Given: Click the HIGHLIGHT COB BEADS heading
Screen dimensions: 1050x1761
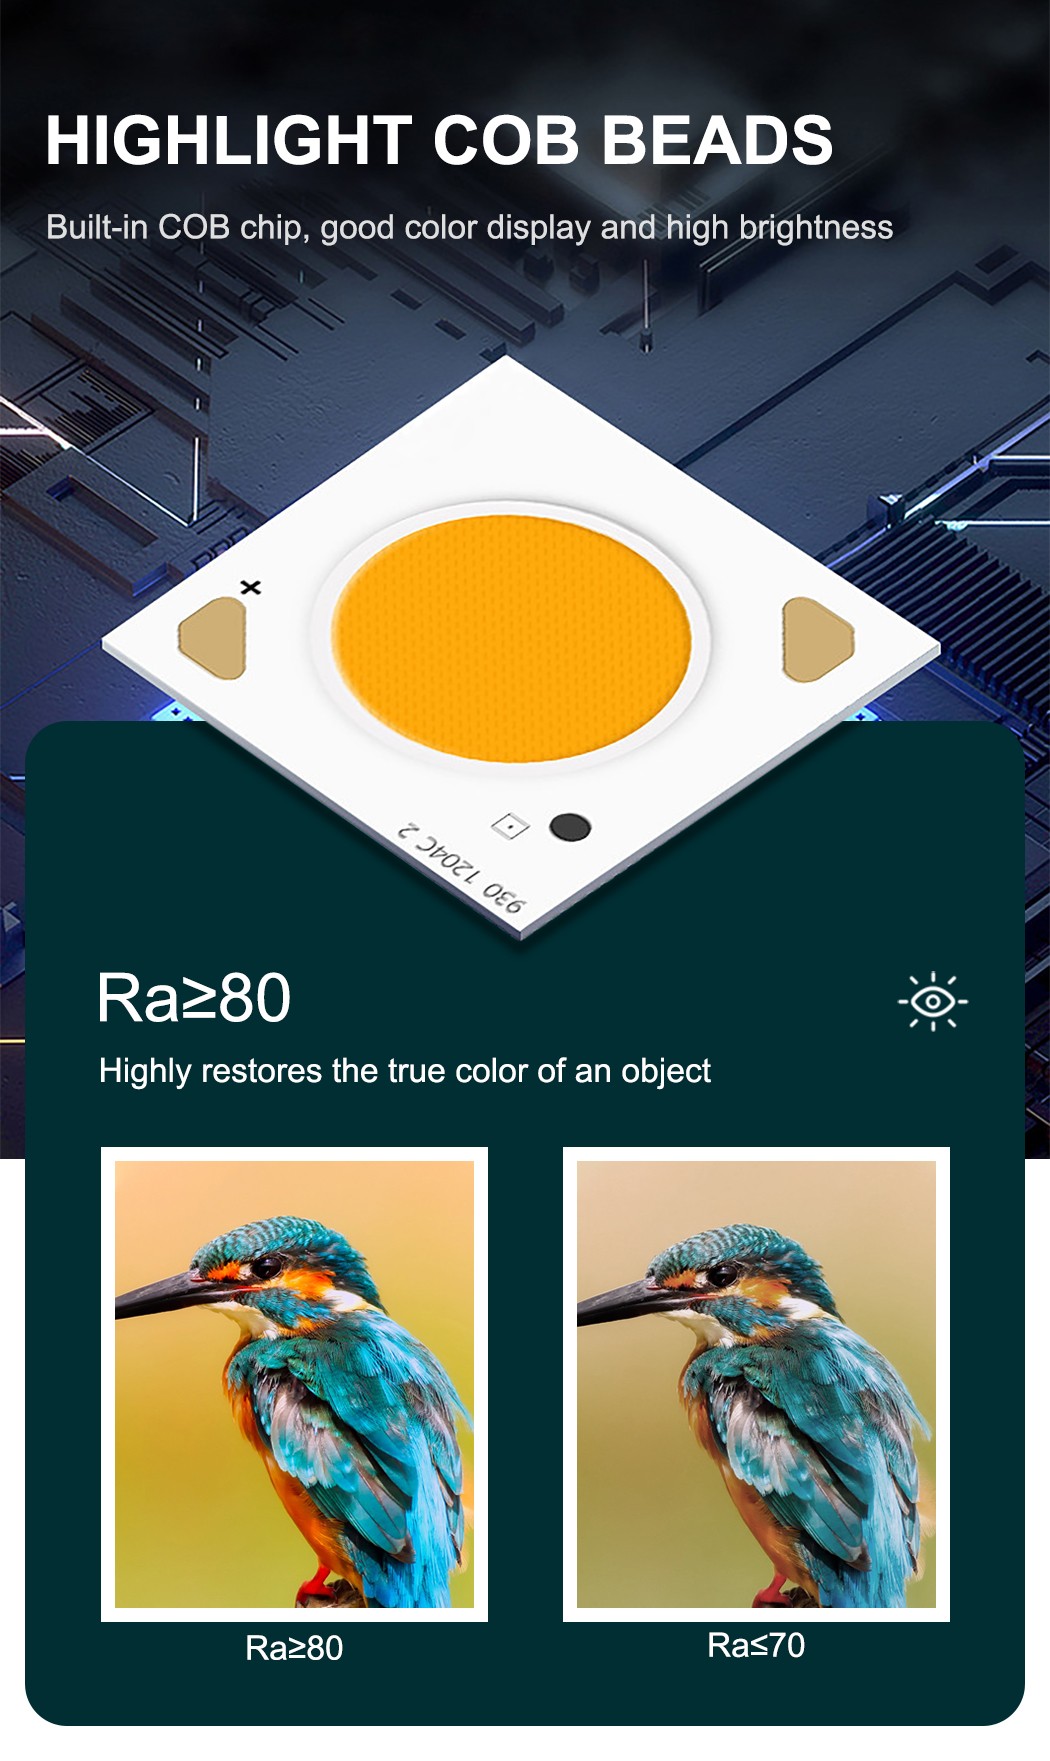Looking at the screenshot, I should (439, 140).
